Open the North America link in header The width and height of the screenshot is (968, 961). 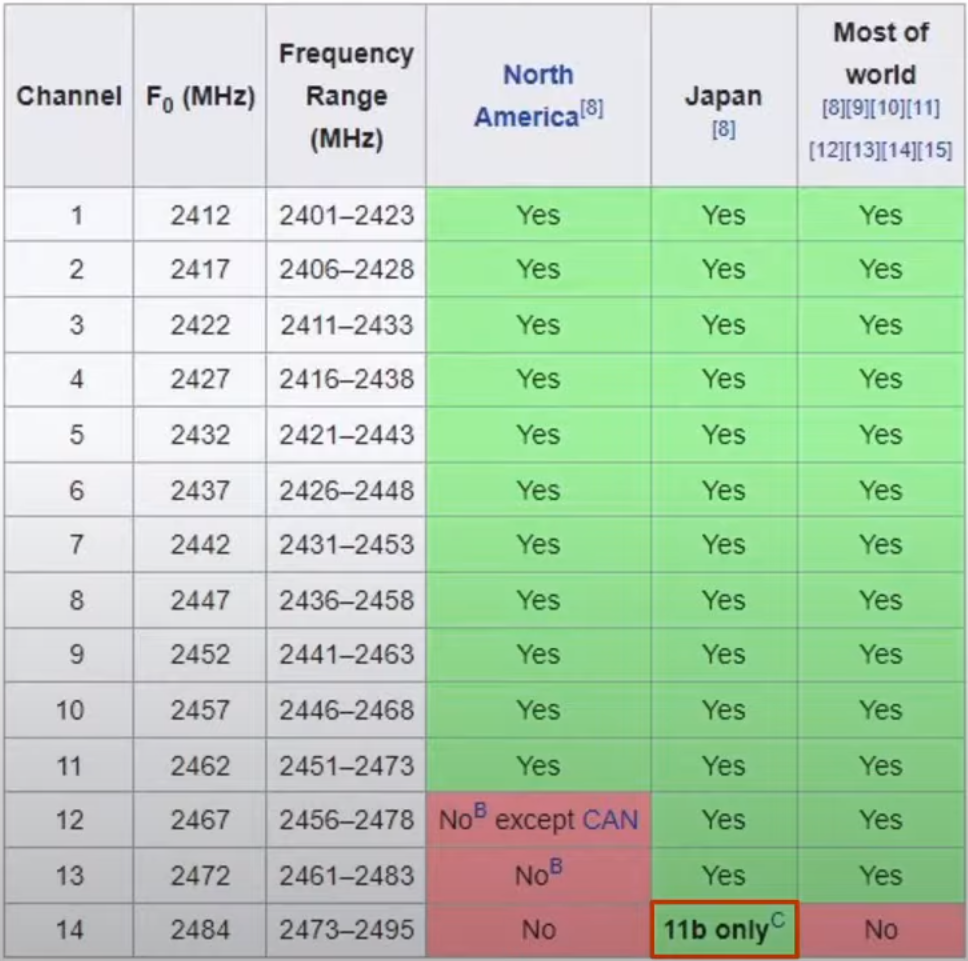[x=526, y=96]
